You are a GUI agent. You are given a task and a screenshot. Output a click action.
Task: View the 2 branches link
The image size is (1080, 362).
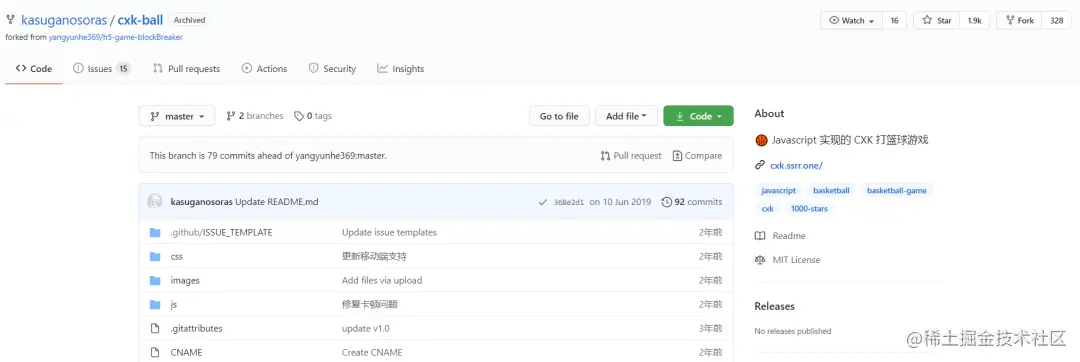coord(255,116)
